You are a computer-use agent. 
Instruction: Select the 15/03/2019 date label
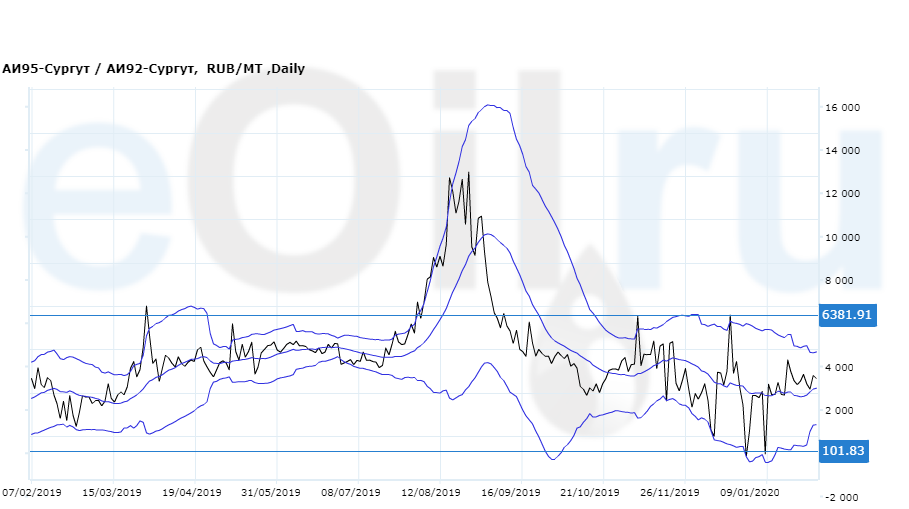112,492
